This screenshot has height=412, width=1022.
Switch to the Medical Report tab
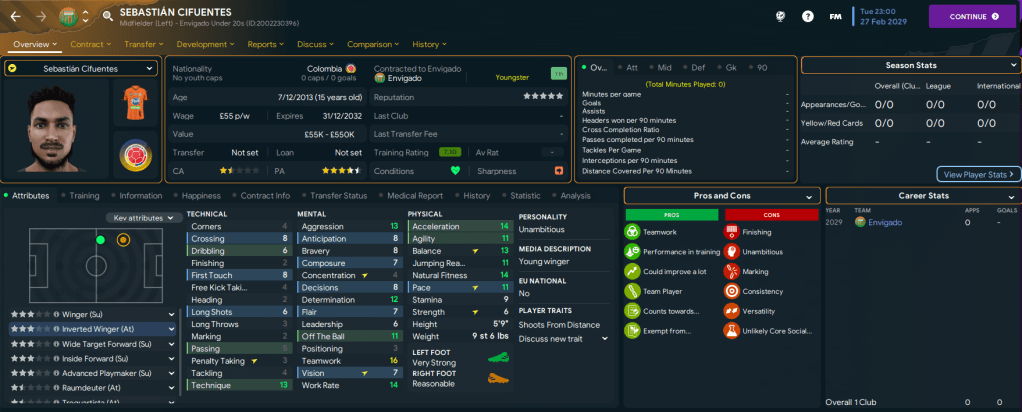[414, 196]
